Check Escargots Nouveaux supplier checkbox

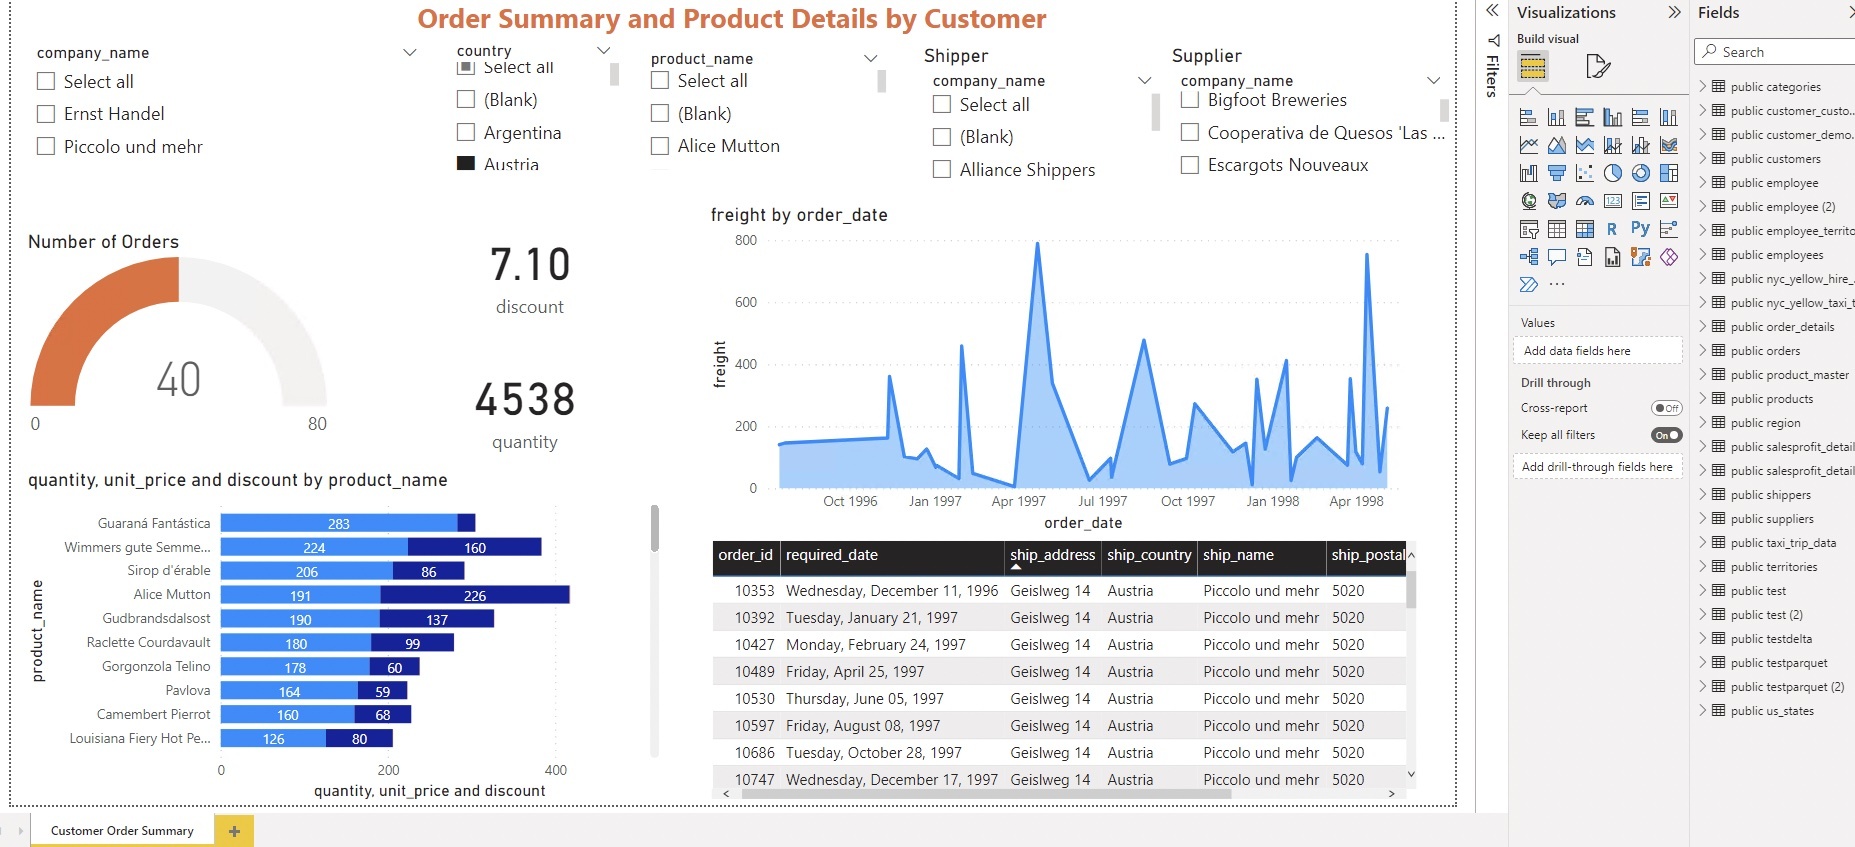click(1190, 165)
